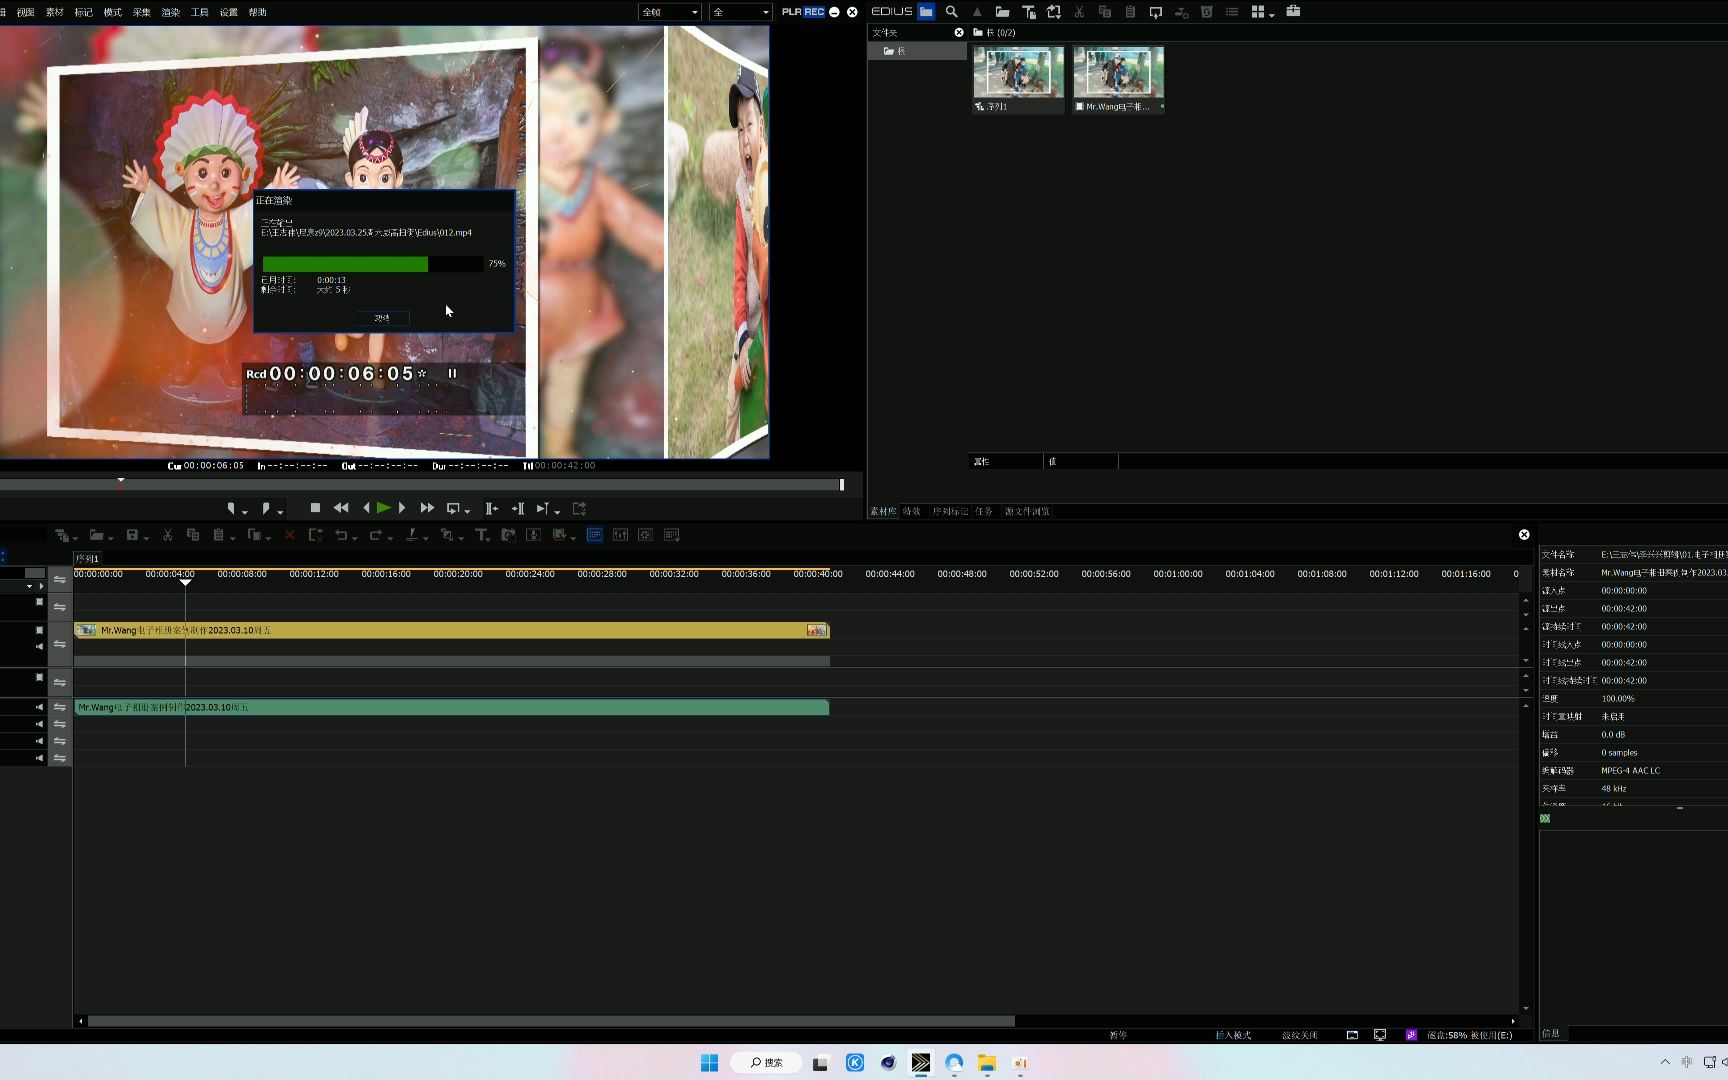Viewport: 1728px width, 1080px height.
Task: Open the 设置 menu
Action: 229,12
